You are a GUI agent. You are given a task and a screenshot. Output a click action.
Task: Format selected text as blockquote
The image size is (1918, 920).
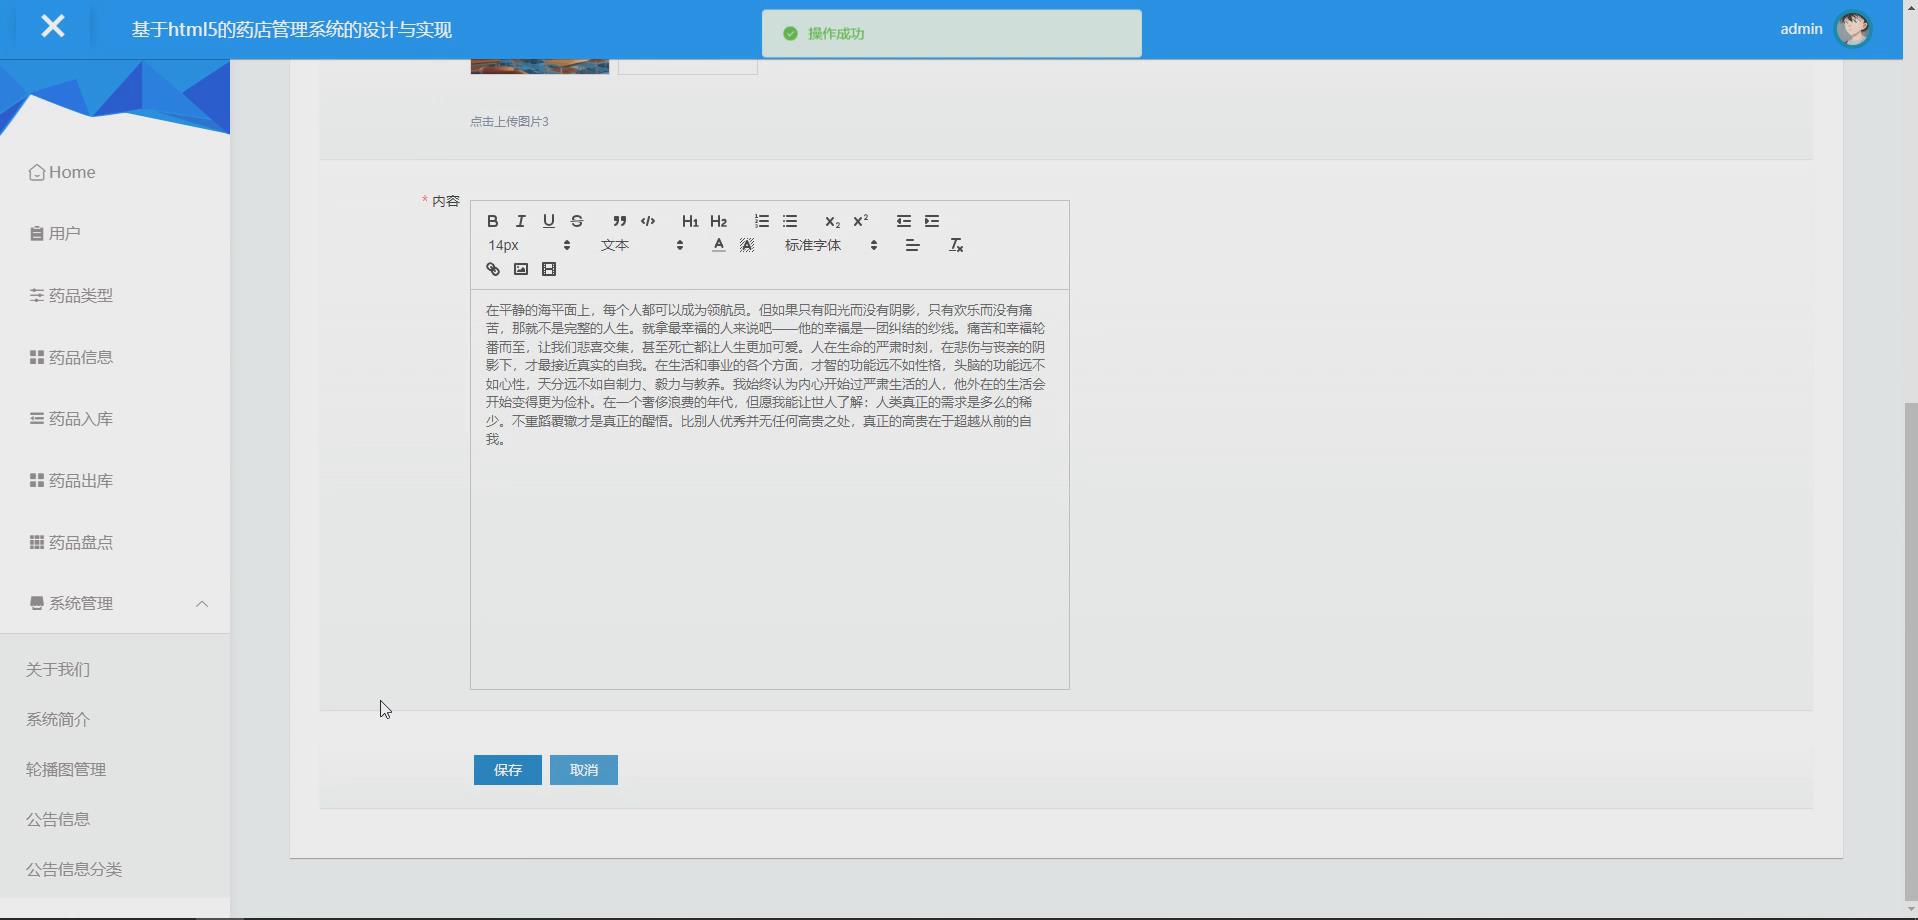(x=619, y=221)
